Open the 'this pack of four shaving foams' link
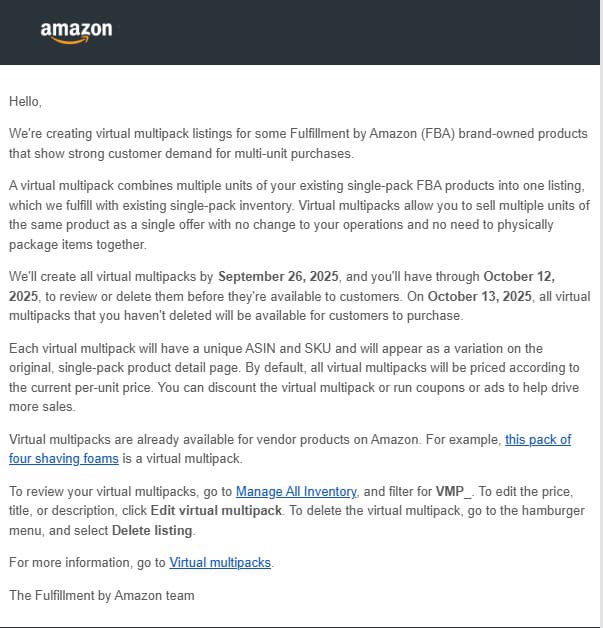 pyautogui.click(x=538, y=439)
